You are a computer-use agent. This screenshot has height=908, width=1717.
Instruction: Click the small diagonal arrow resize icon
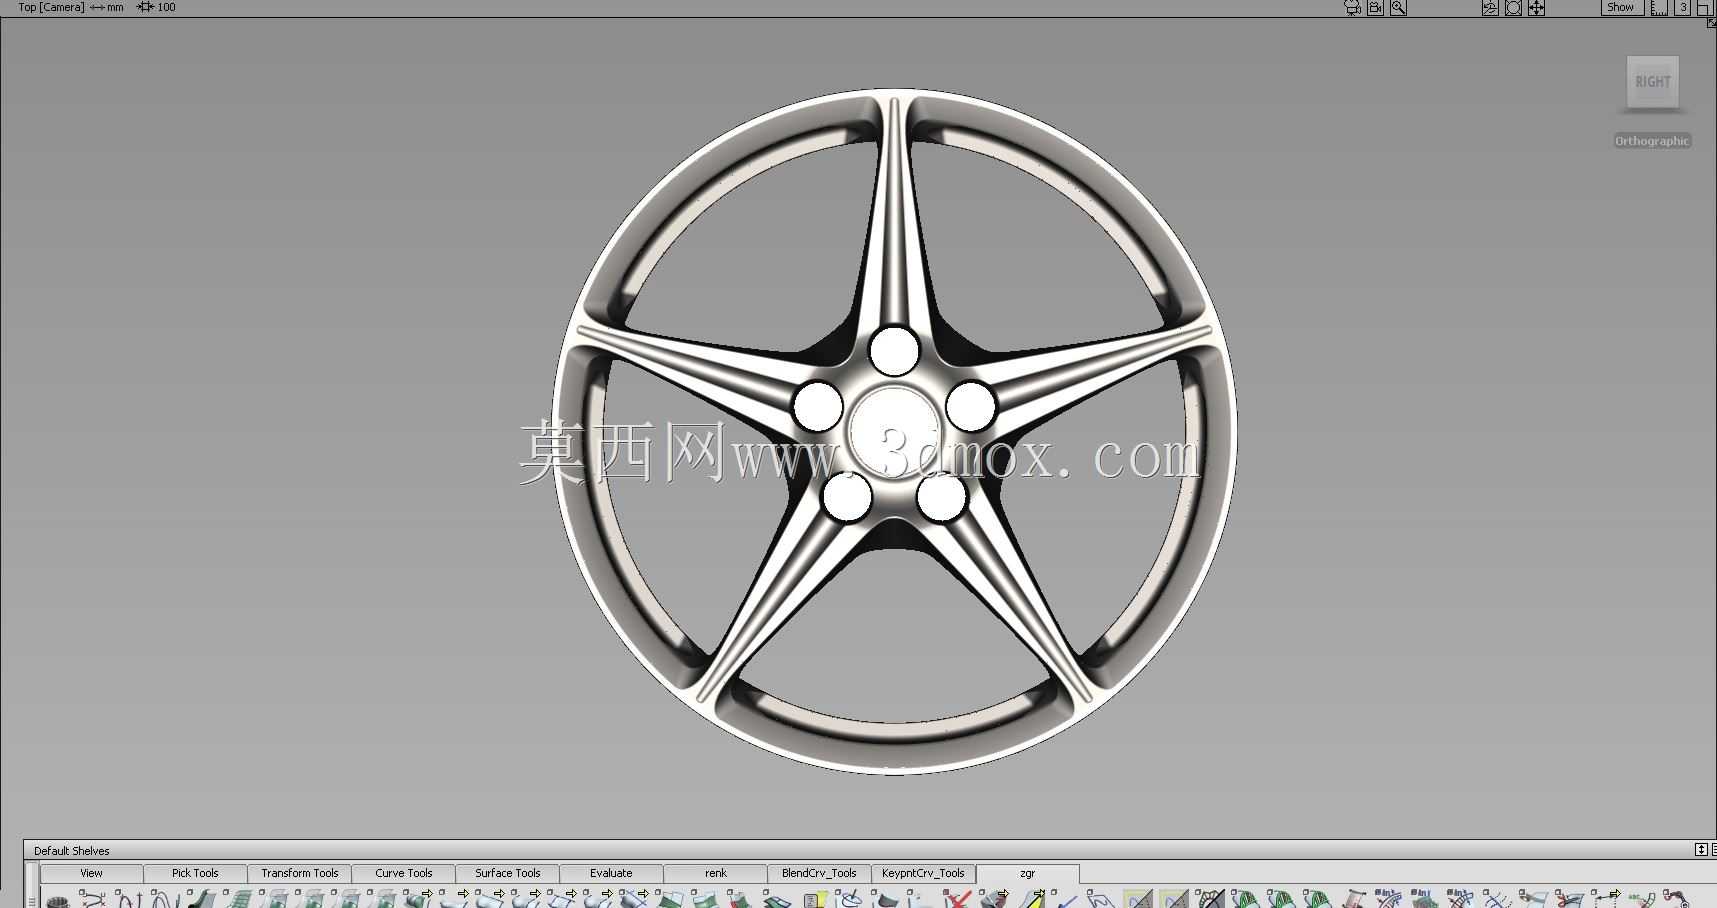[x=1711, y=22]
